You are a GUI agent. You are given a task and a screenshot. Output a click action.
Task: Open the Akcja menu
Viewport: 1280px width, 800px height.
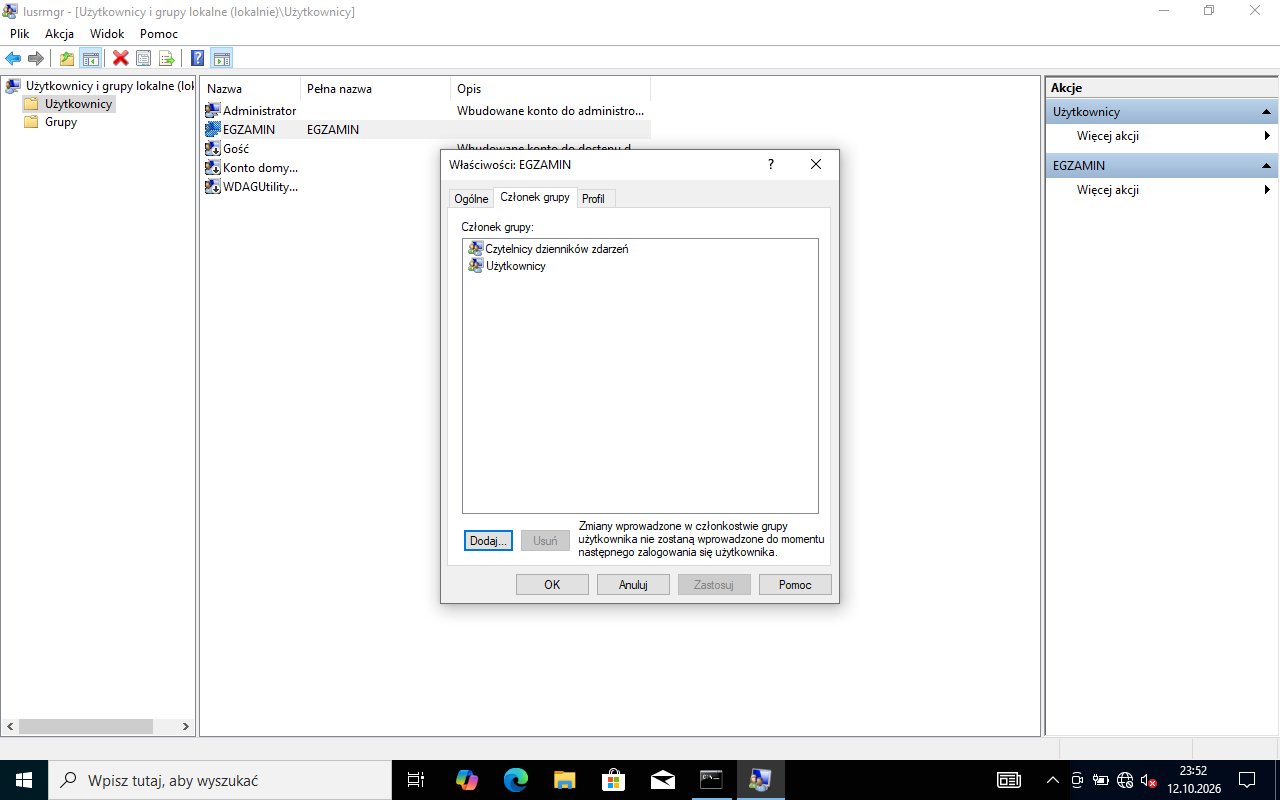click(59, 34)
